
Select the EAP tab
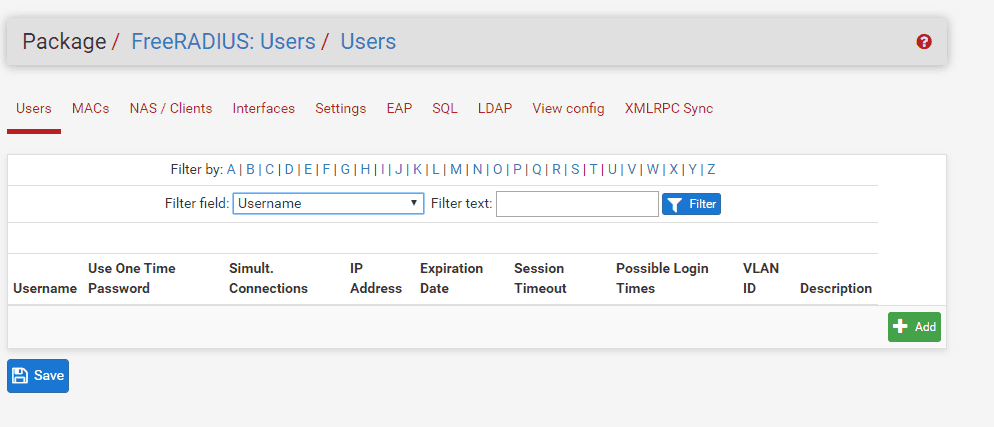click(x=399, y=109)
